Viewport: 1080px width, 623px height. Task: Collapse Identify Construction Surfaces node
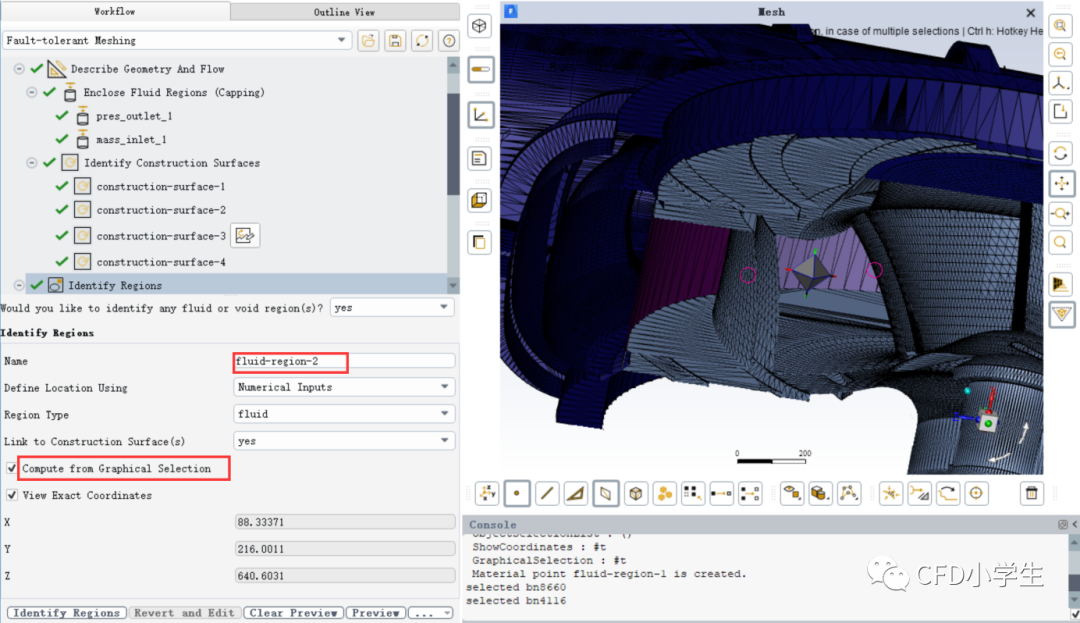(x=32, y=163)
